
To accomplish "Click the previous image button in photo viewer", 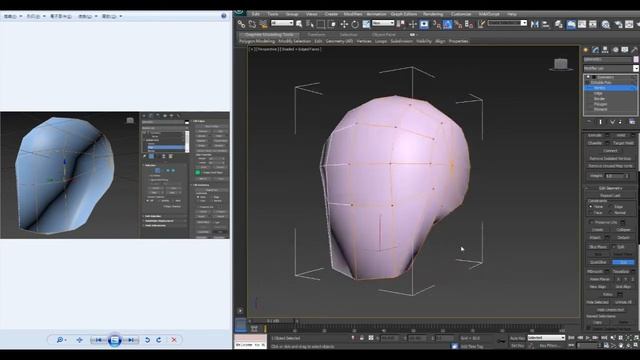I will pos(98,340).
